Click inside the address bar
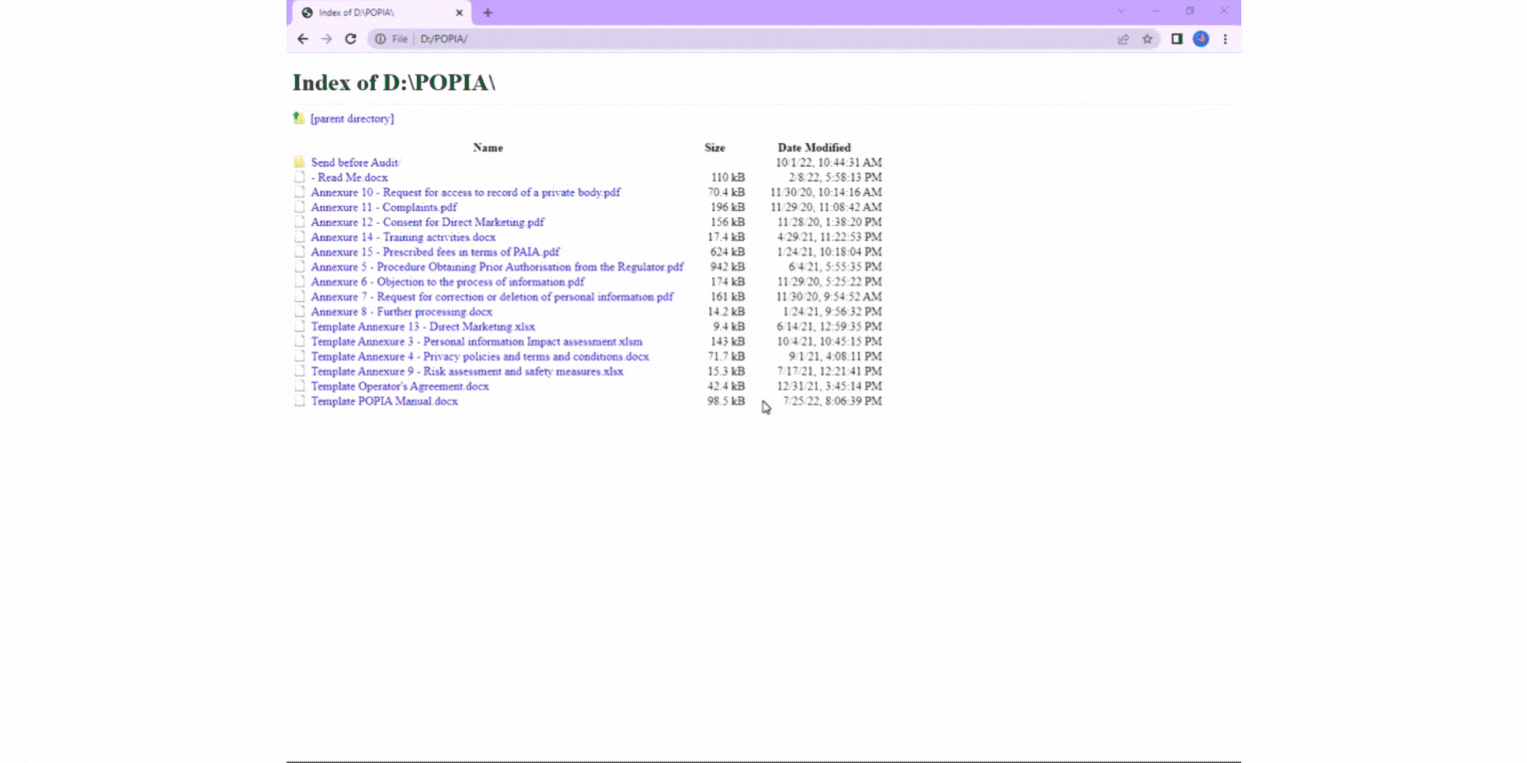Image resolution: width=1527 pixels, height=763 pixels. tap(600, 39)
